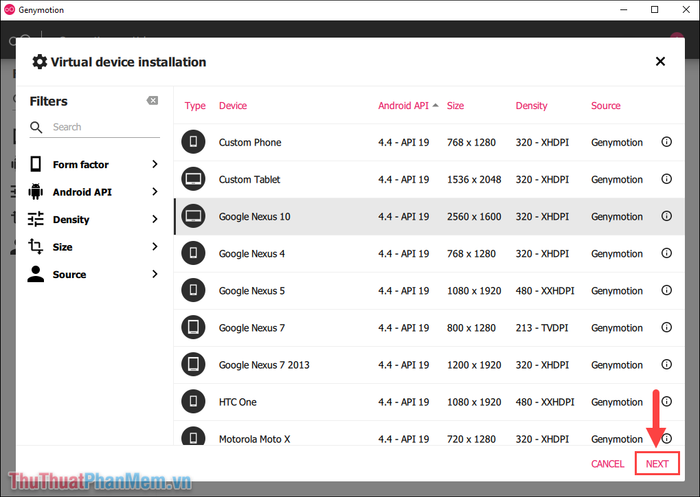Minimize the Genymotion window
700x497 pixels.
click(624, 9)
